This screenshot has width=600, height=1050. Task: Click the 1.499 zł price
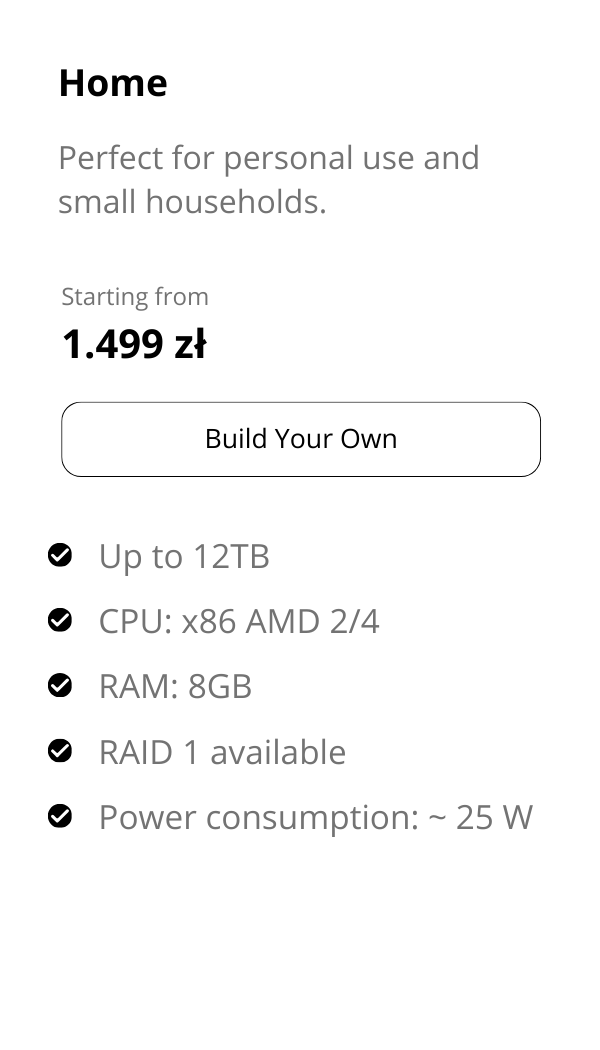(134, 345)
